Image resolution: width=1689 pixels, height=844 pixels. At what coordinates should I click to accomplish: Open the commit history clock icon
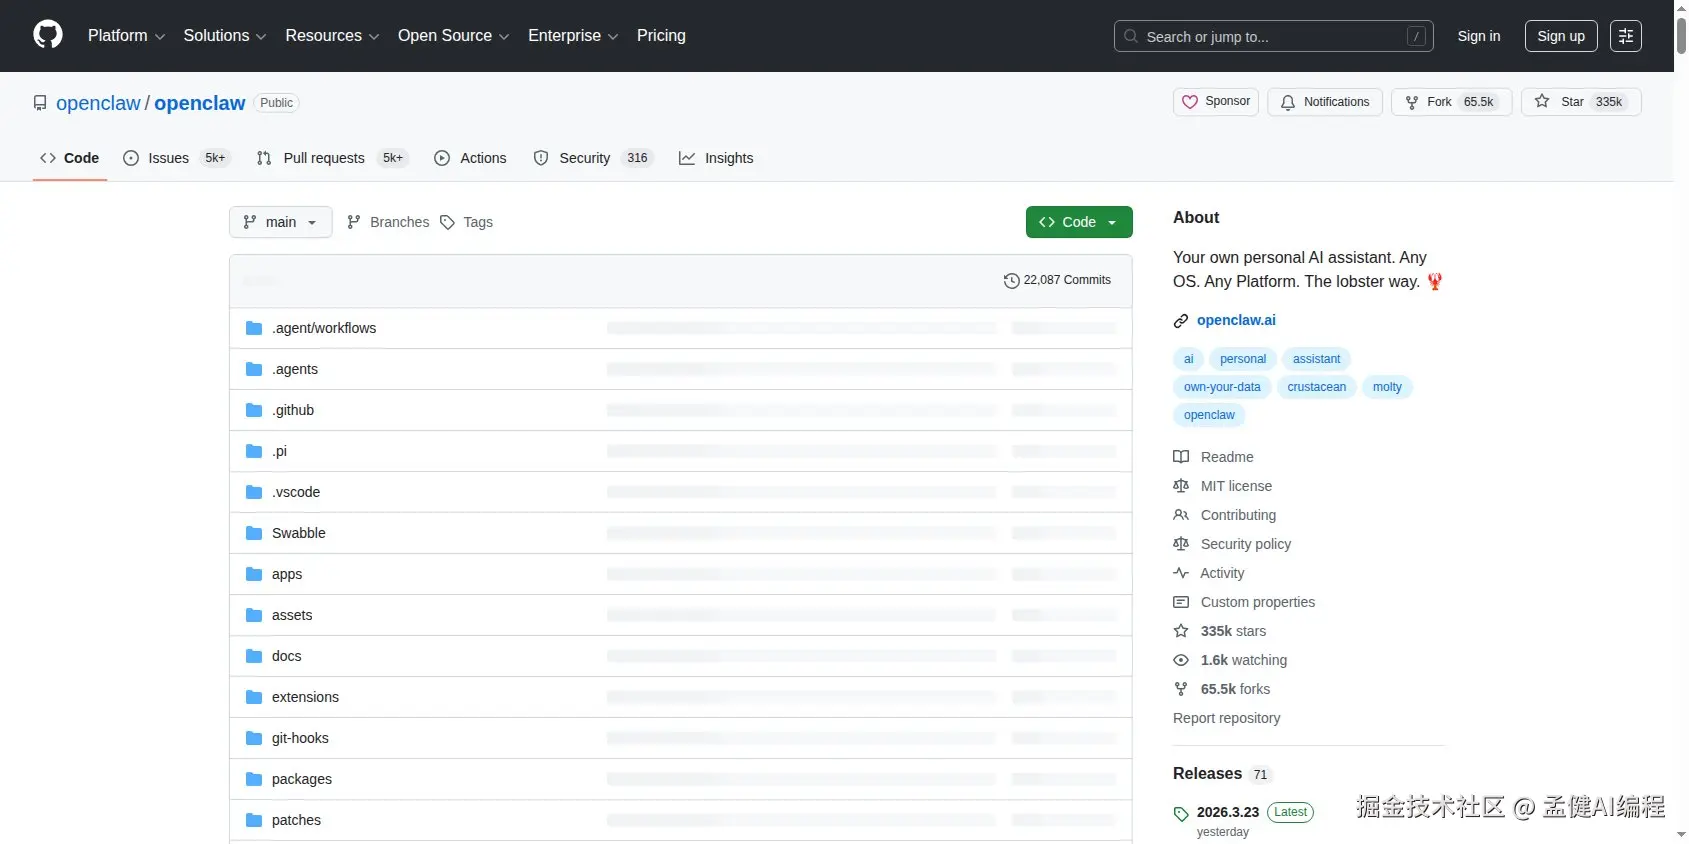[1011, 281]
